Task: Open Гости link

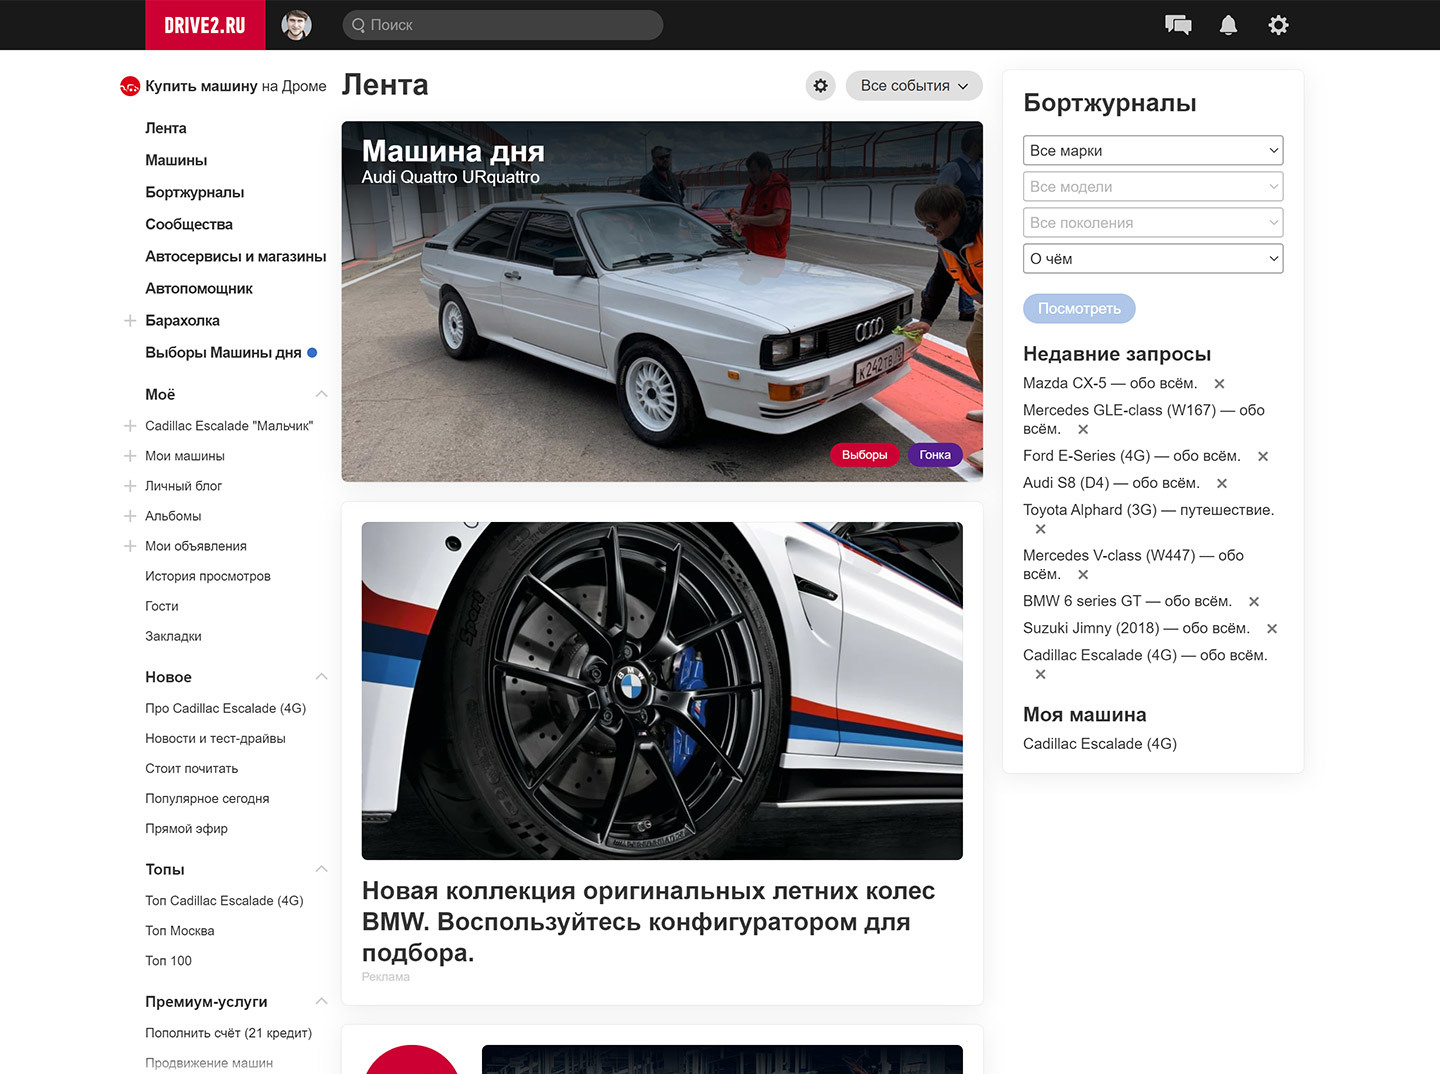Action: click(162, 606)
